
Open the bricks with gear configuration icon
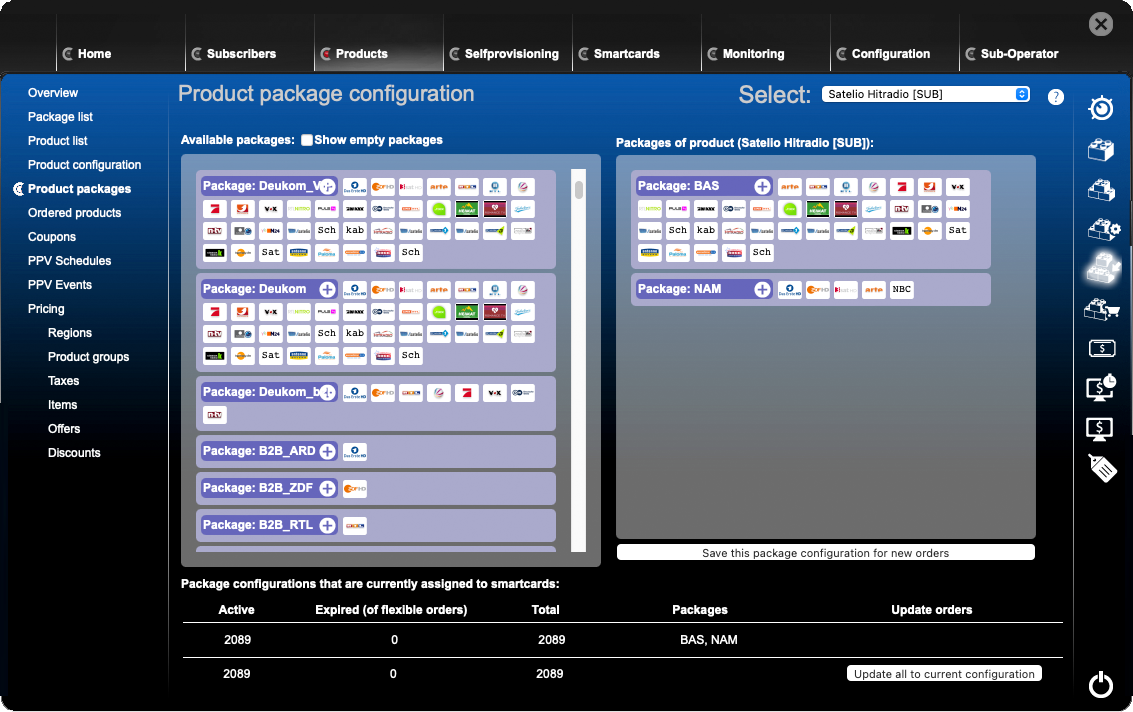point(1101,229)
